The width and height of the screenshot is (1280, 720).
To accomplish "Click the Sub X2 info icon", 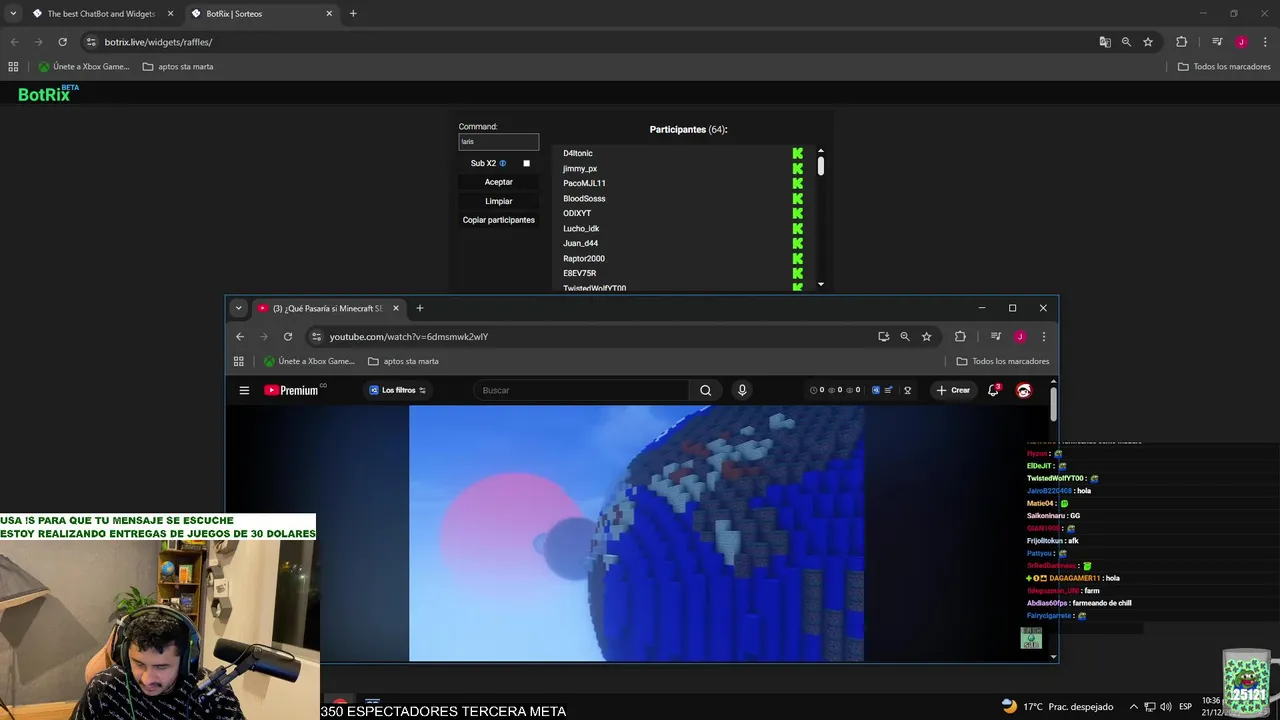I will click(503, 163).
